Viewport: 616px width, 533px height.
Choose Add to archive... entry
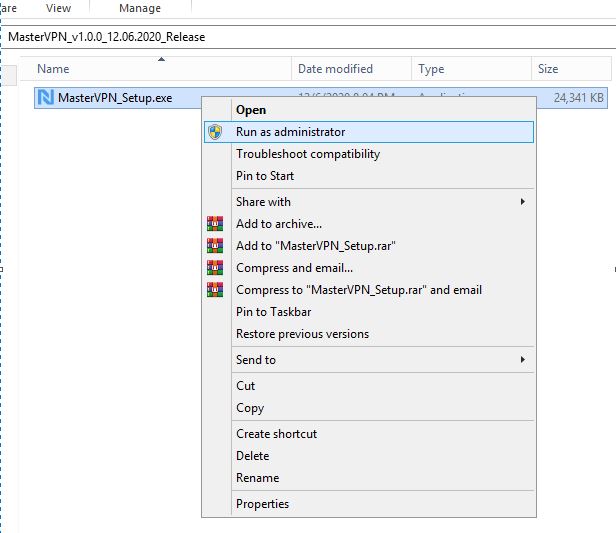pyautogui.click(x=369, y=223)
